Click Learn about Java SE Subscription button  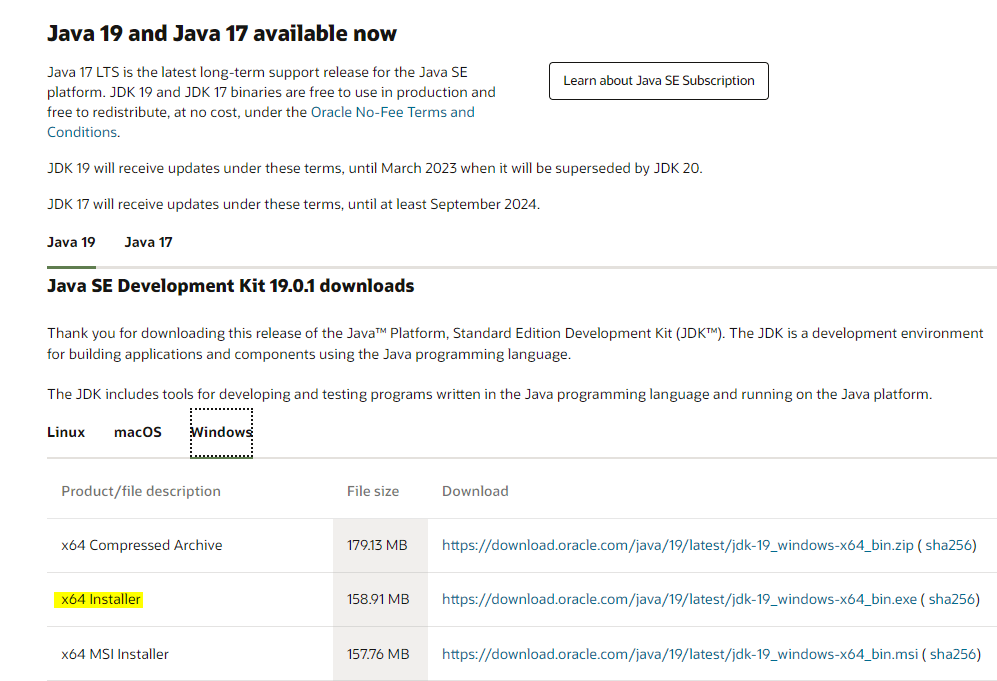pos(659,81)
